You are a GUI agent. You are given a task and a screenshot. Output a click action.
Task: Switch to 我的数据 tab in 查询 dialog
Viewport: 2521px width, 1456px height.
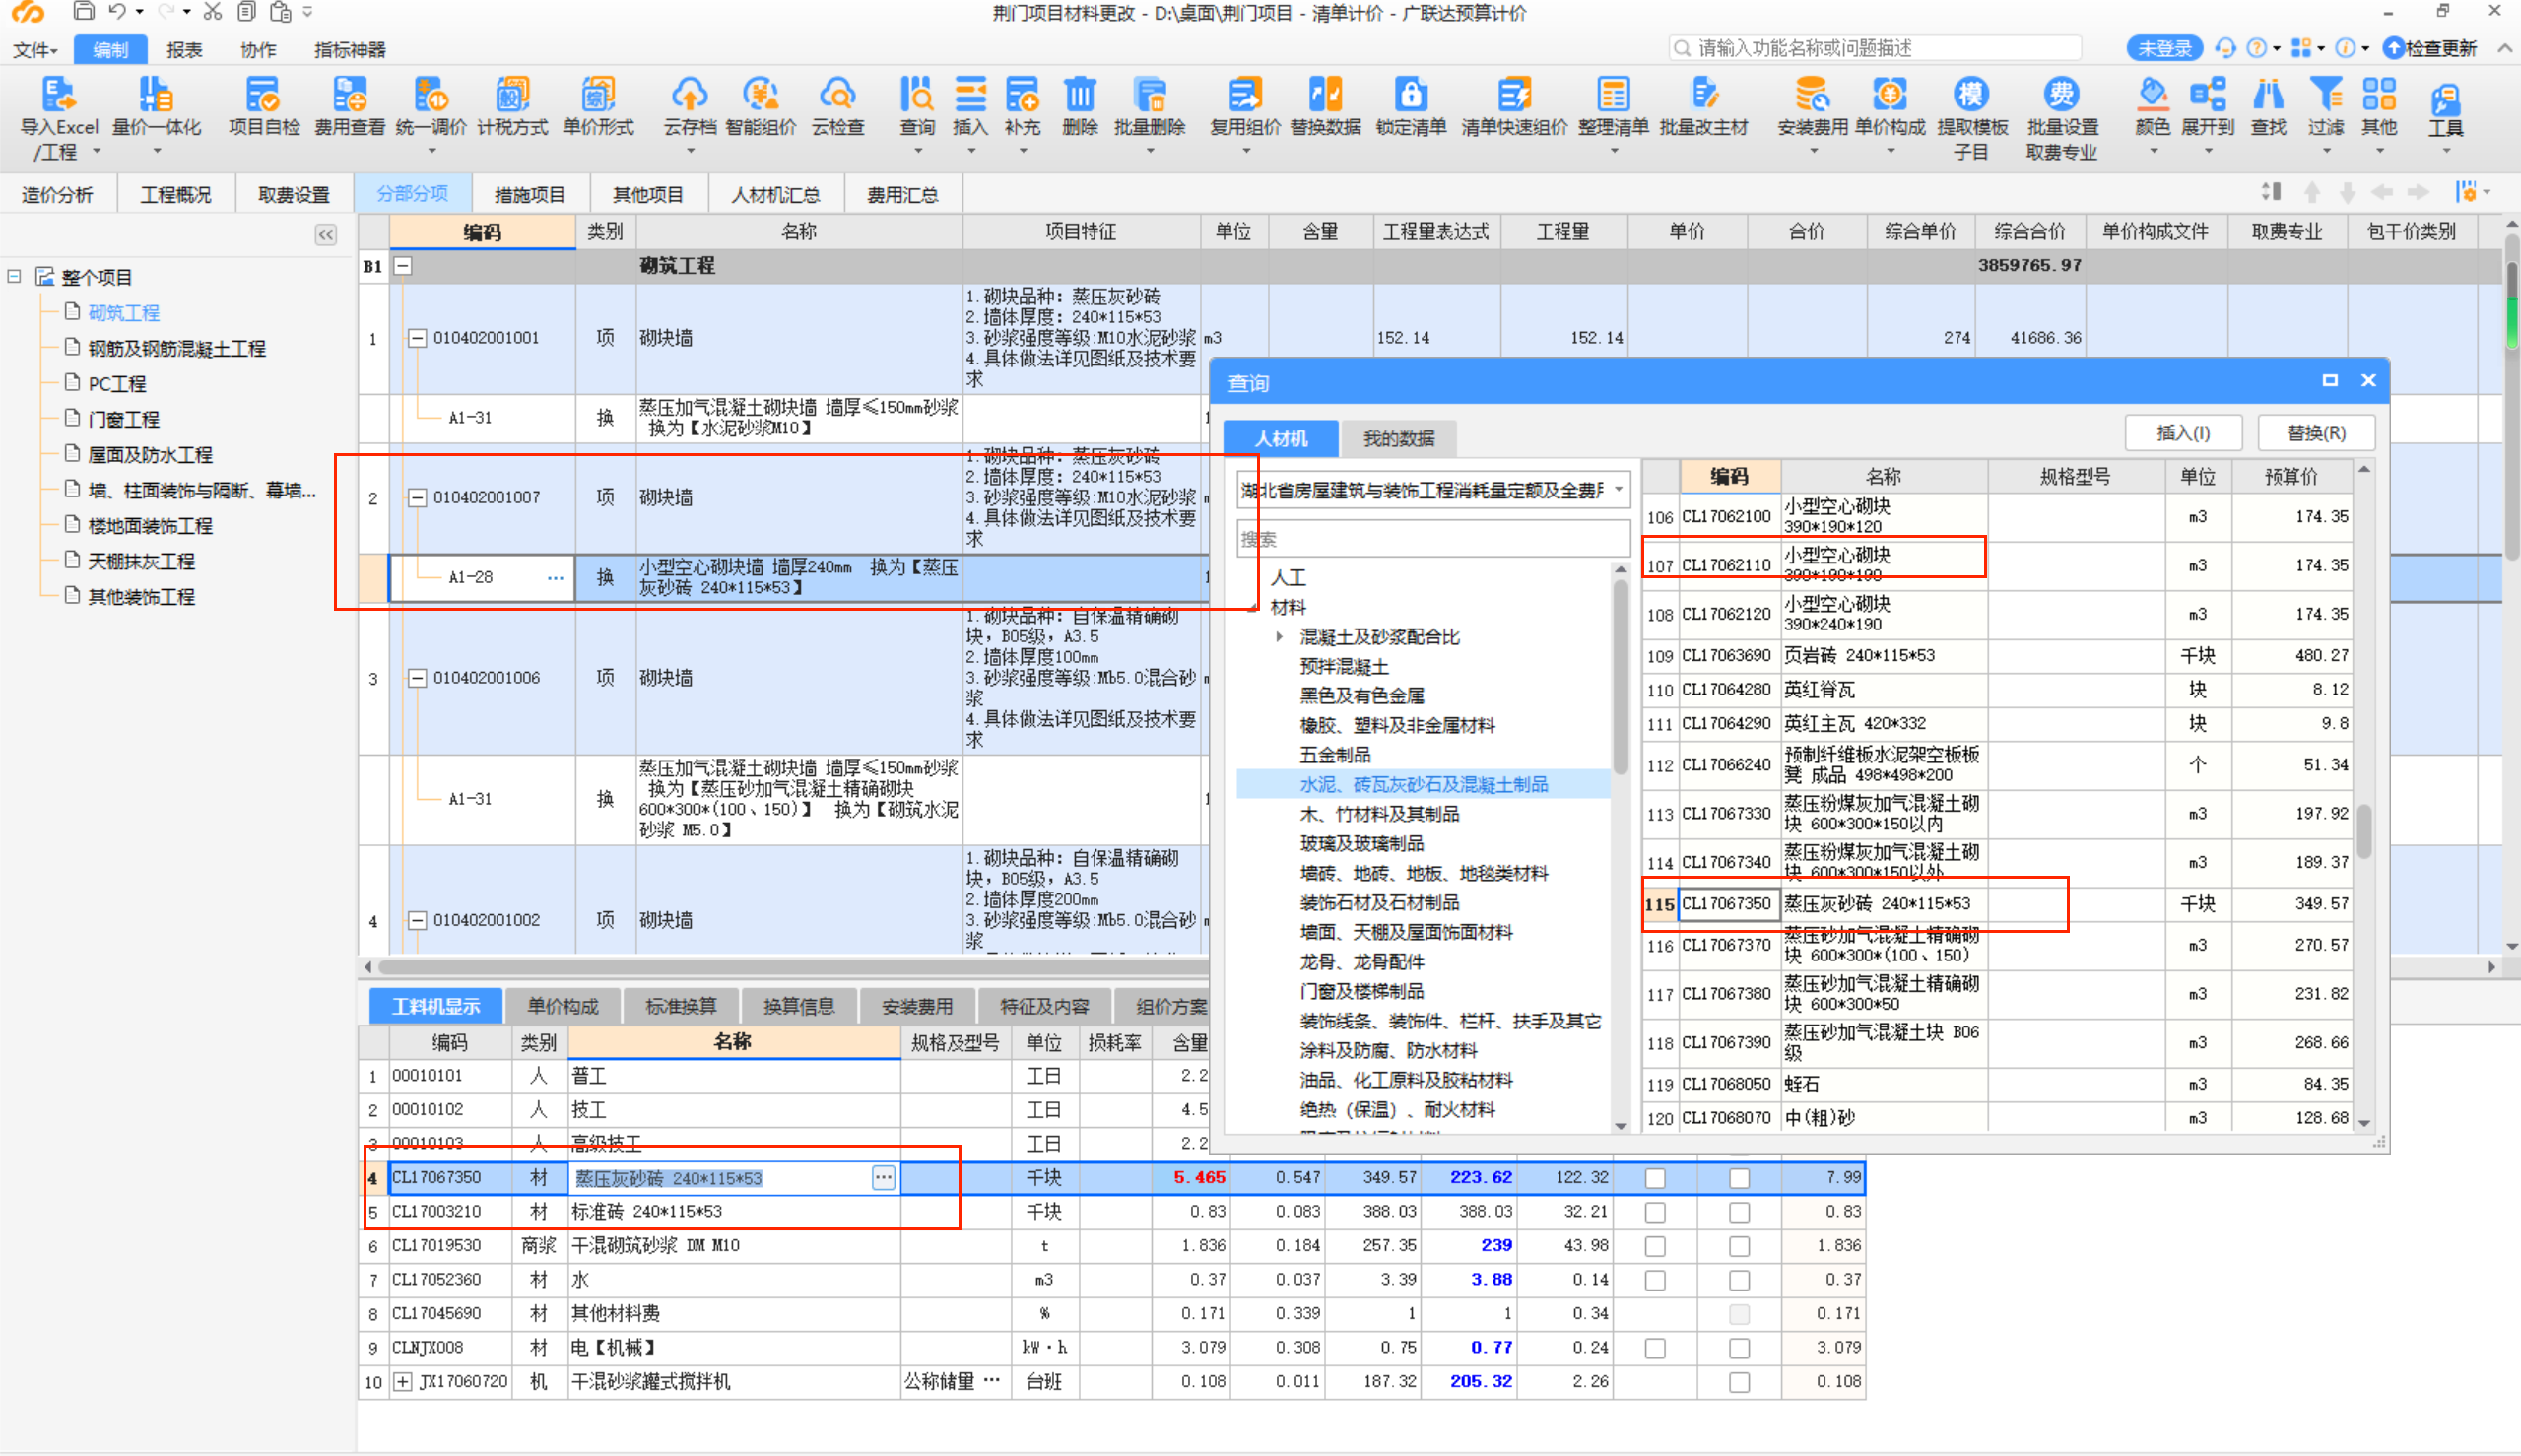[1398, 438]
